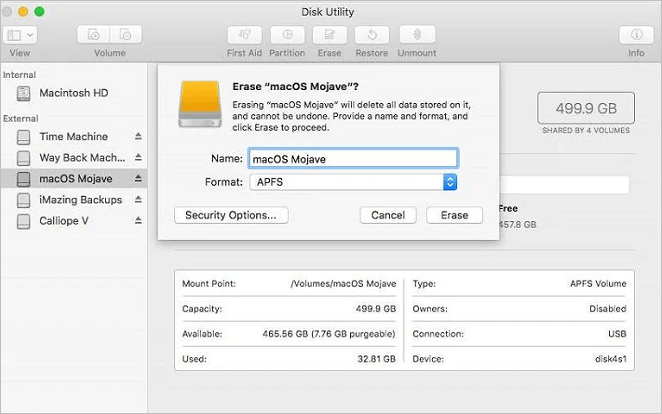This screenshot has width=662, height=414.
Task: Click the iMazing Backups drive icon
Action: tap(24, 200)
